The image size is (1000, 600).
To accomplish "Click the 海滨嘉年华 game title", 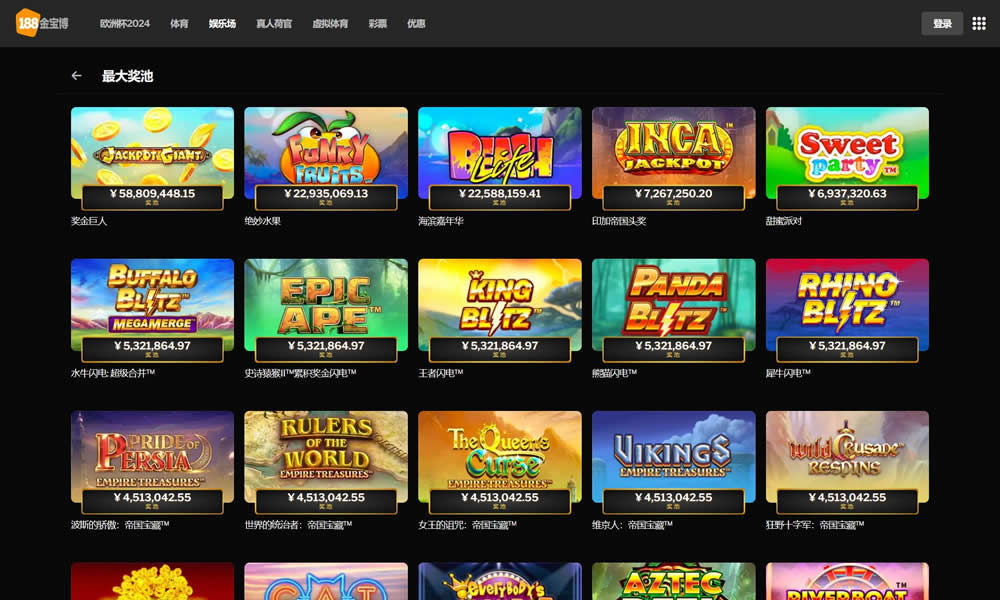I will click(x=441, y=221).
